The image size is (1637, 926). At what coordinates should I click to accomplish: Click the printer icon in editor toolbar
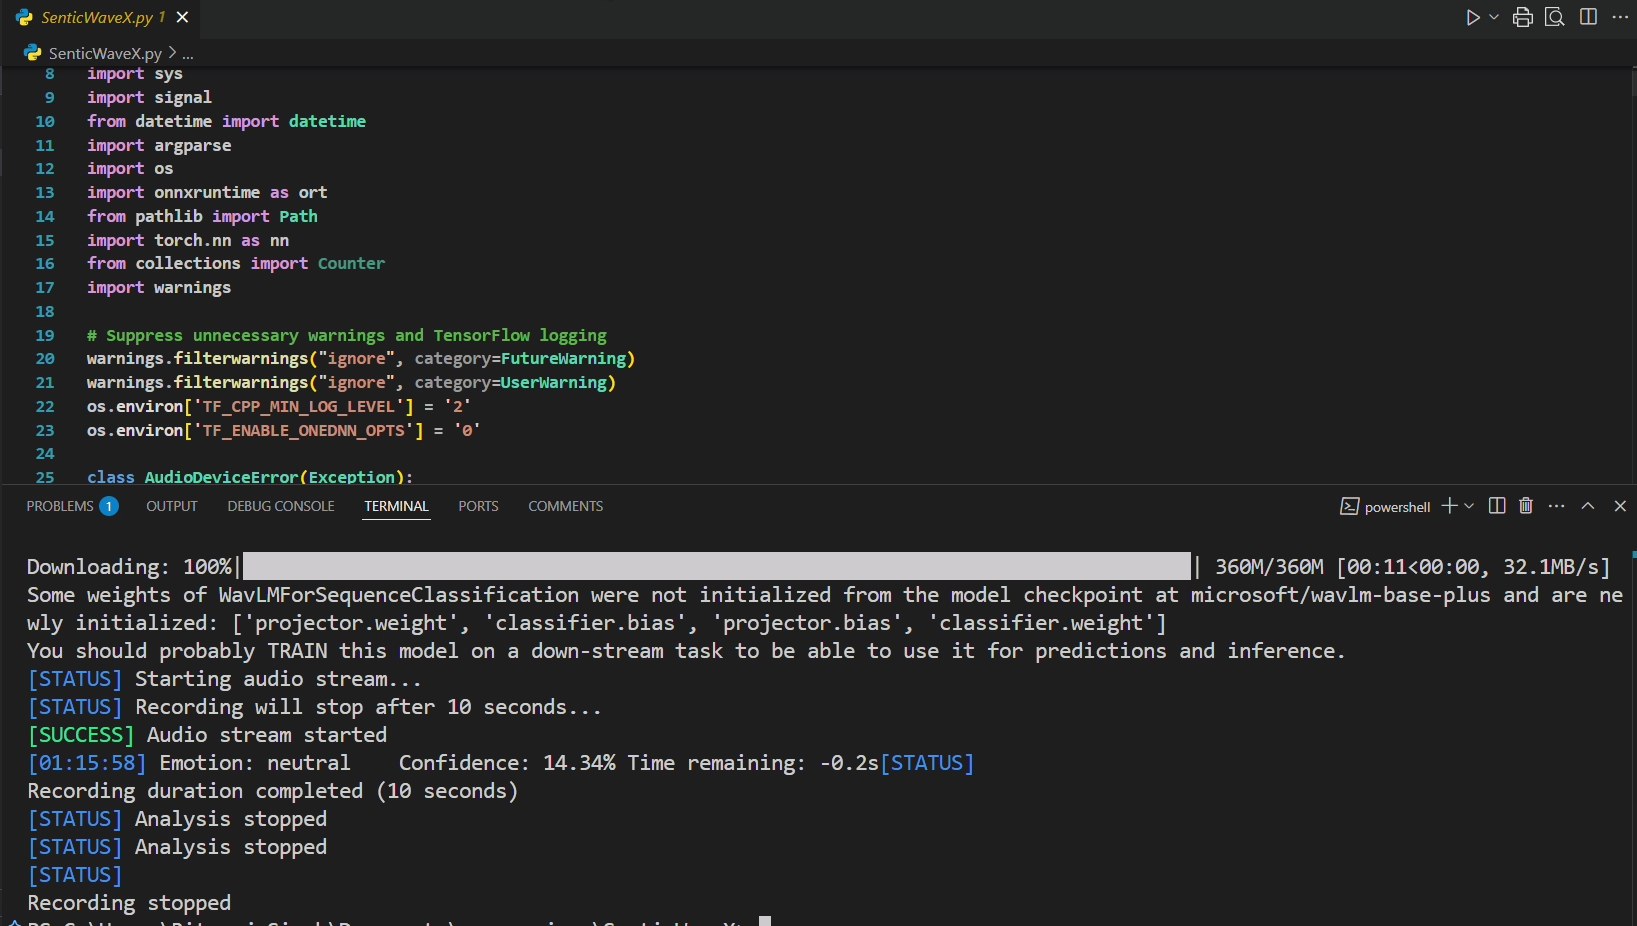point(1523,17)
